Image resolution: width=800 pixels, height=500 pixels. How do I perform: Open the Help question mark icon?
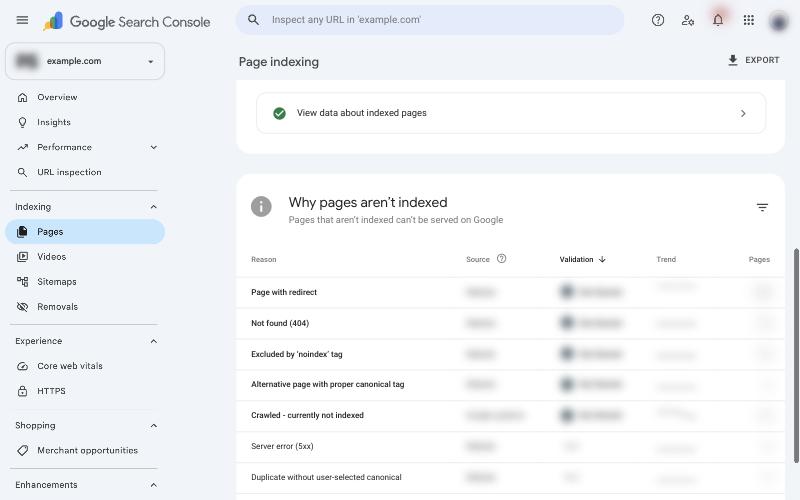(x=658, y=20)
